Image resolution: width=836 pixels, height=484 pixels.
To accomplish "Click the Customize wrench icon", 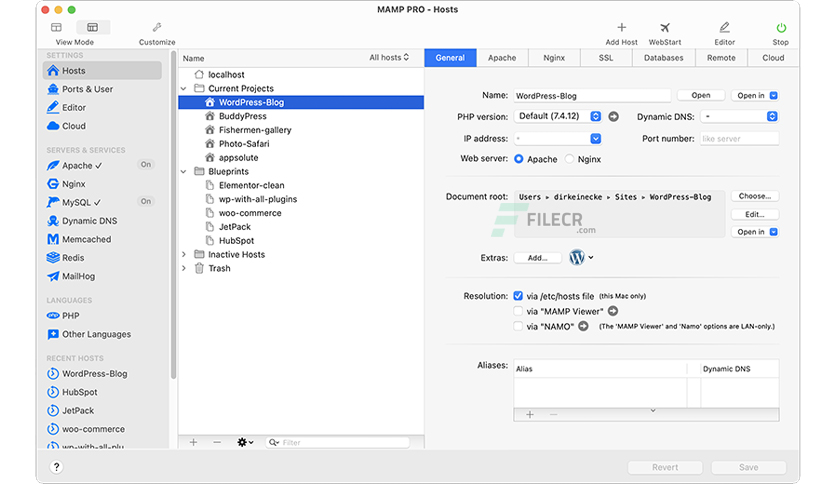I will tap(157, 27).
